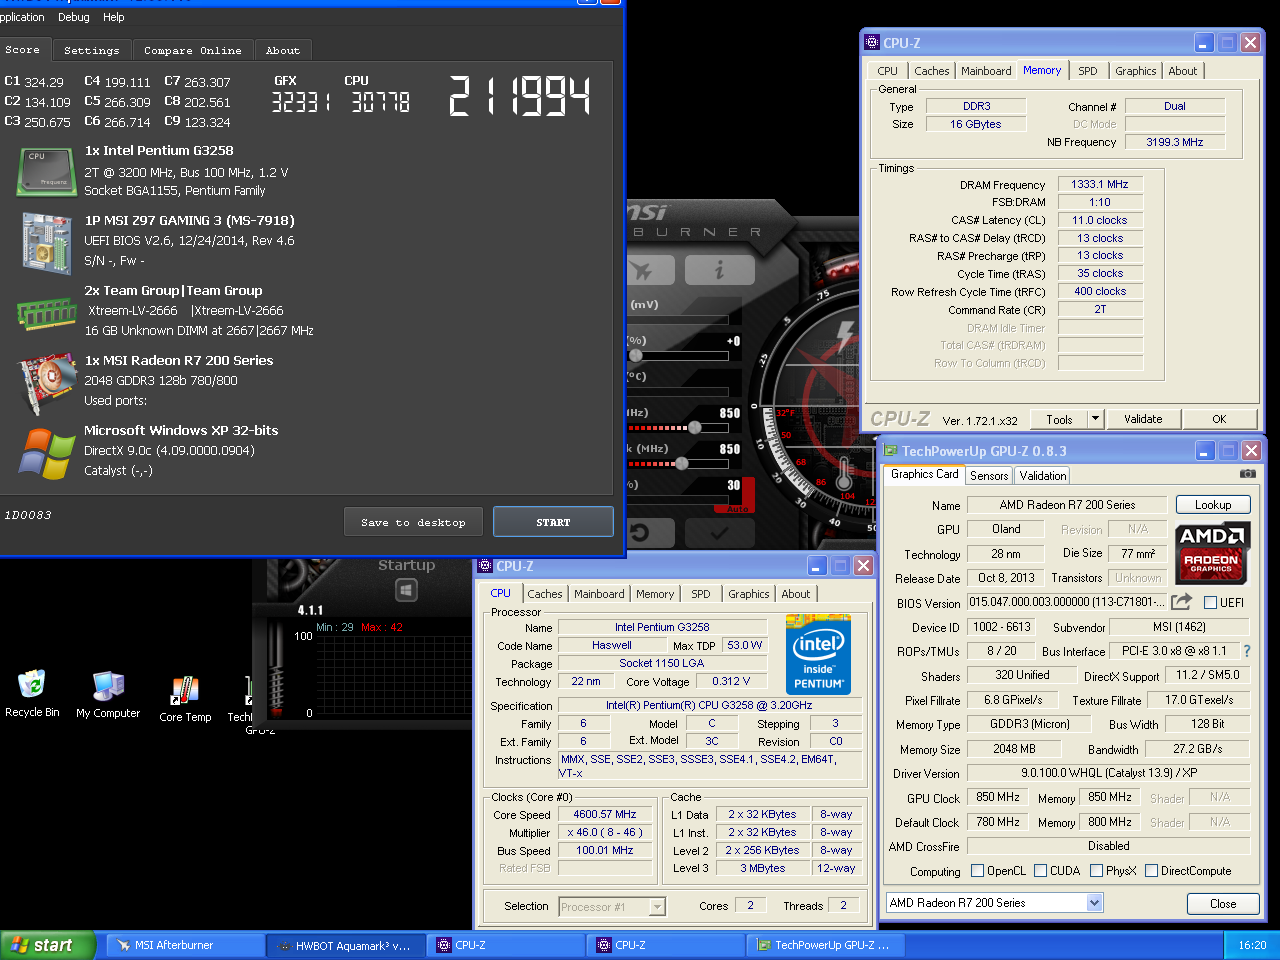1280x960 pixels.
Task: Toggle the UEFI checkbox in GPU-Z
Action: [x=1210, y=602]
